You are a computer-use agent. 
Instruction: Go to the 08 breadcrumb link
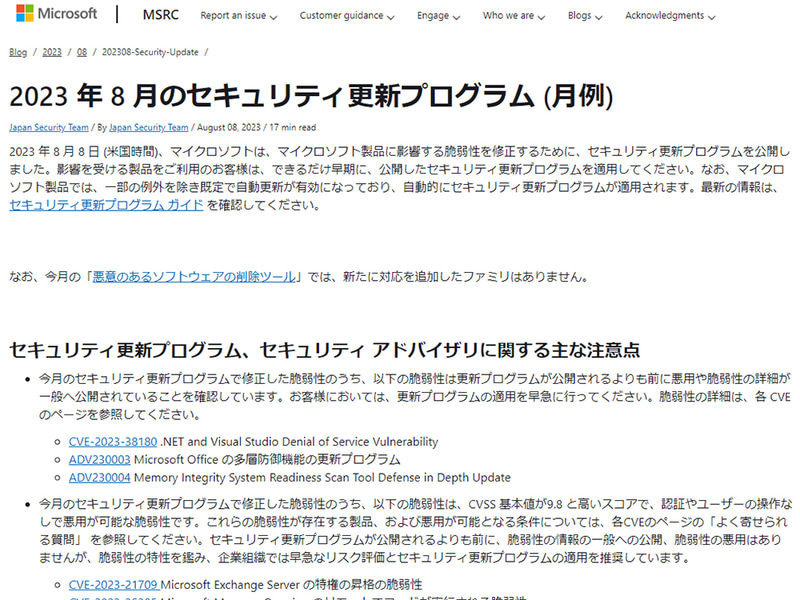click(x=82, y=52)
